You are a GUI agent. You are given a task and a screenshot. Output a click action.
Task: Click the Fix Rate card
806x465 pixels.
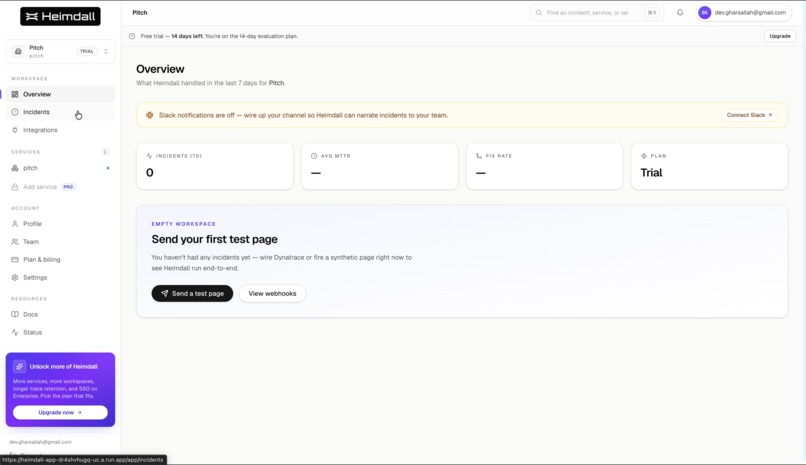(x=544, y=166)
